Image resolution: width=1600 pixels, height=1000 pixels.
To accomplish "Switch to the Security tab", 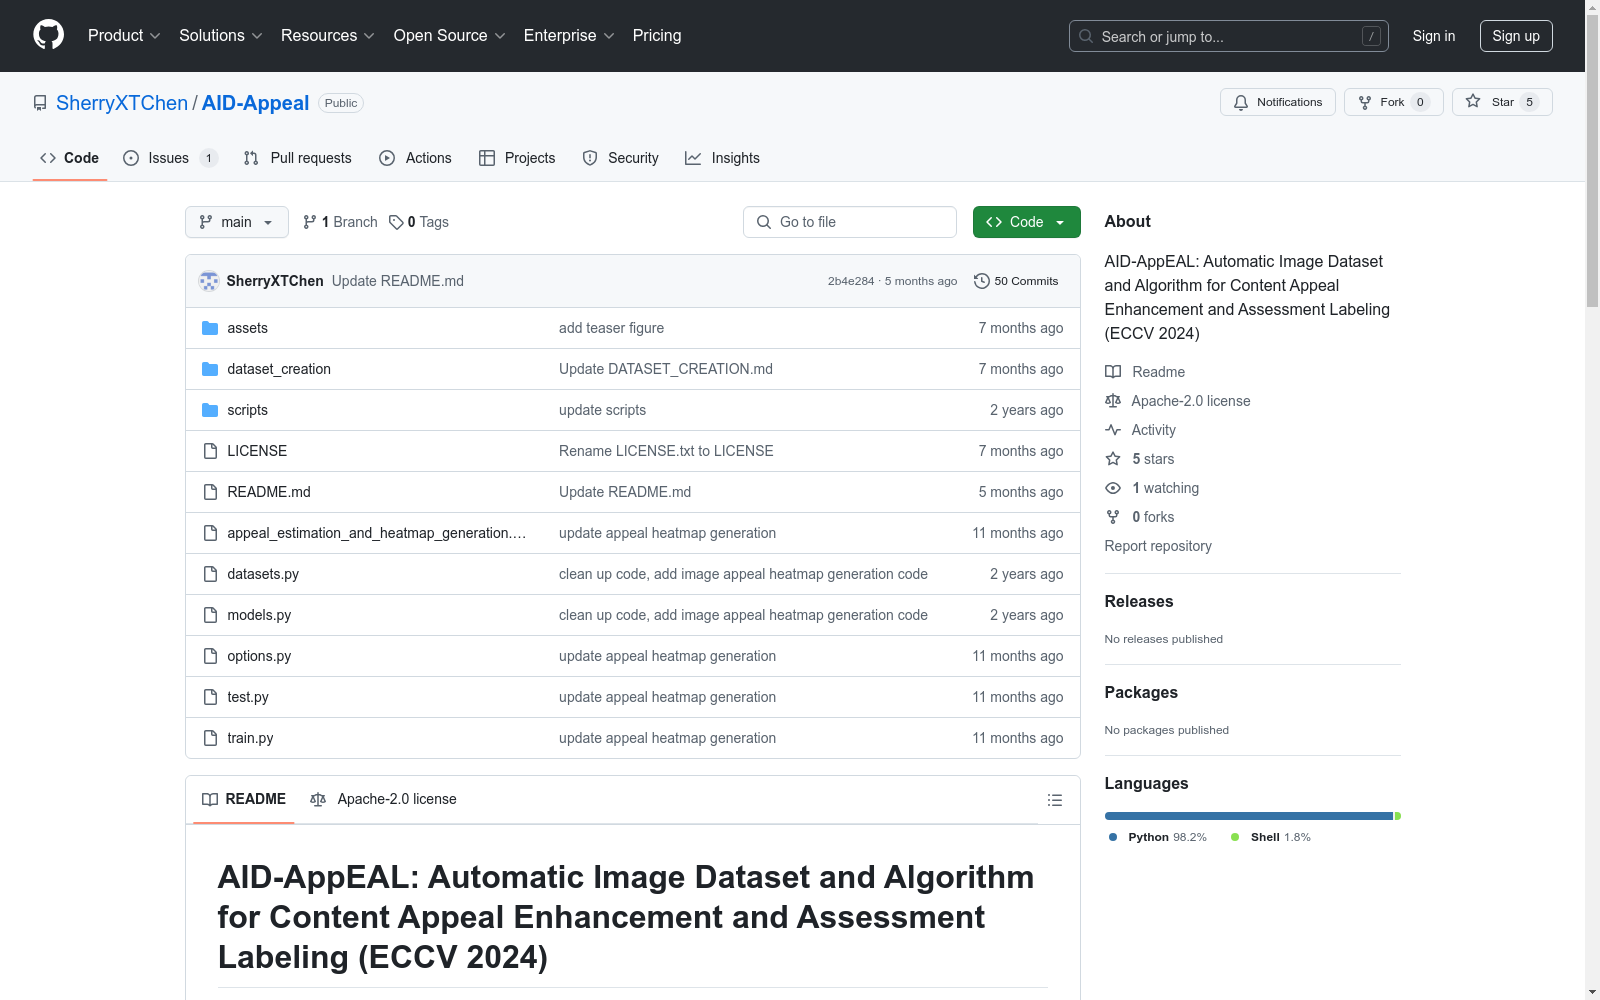I will [620, 158].
